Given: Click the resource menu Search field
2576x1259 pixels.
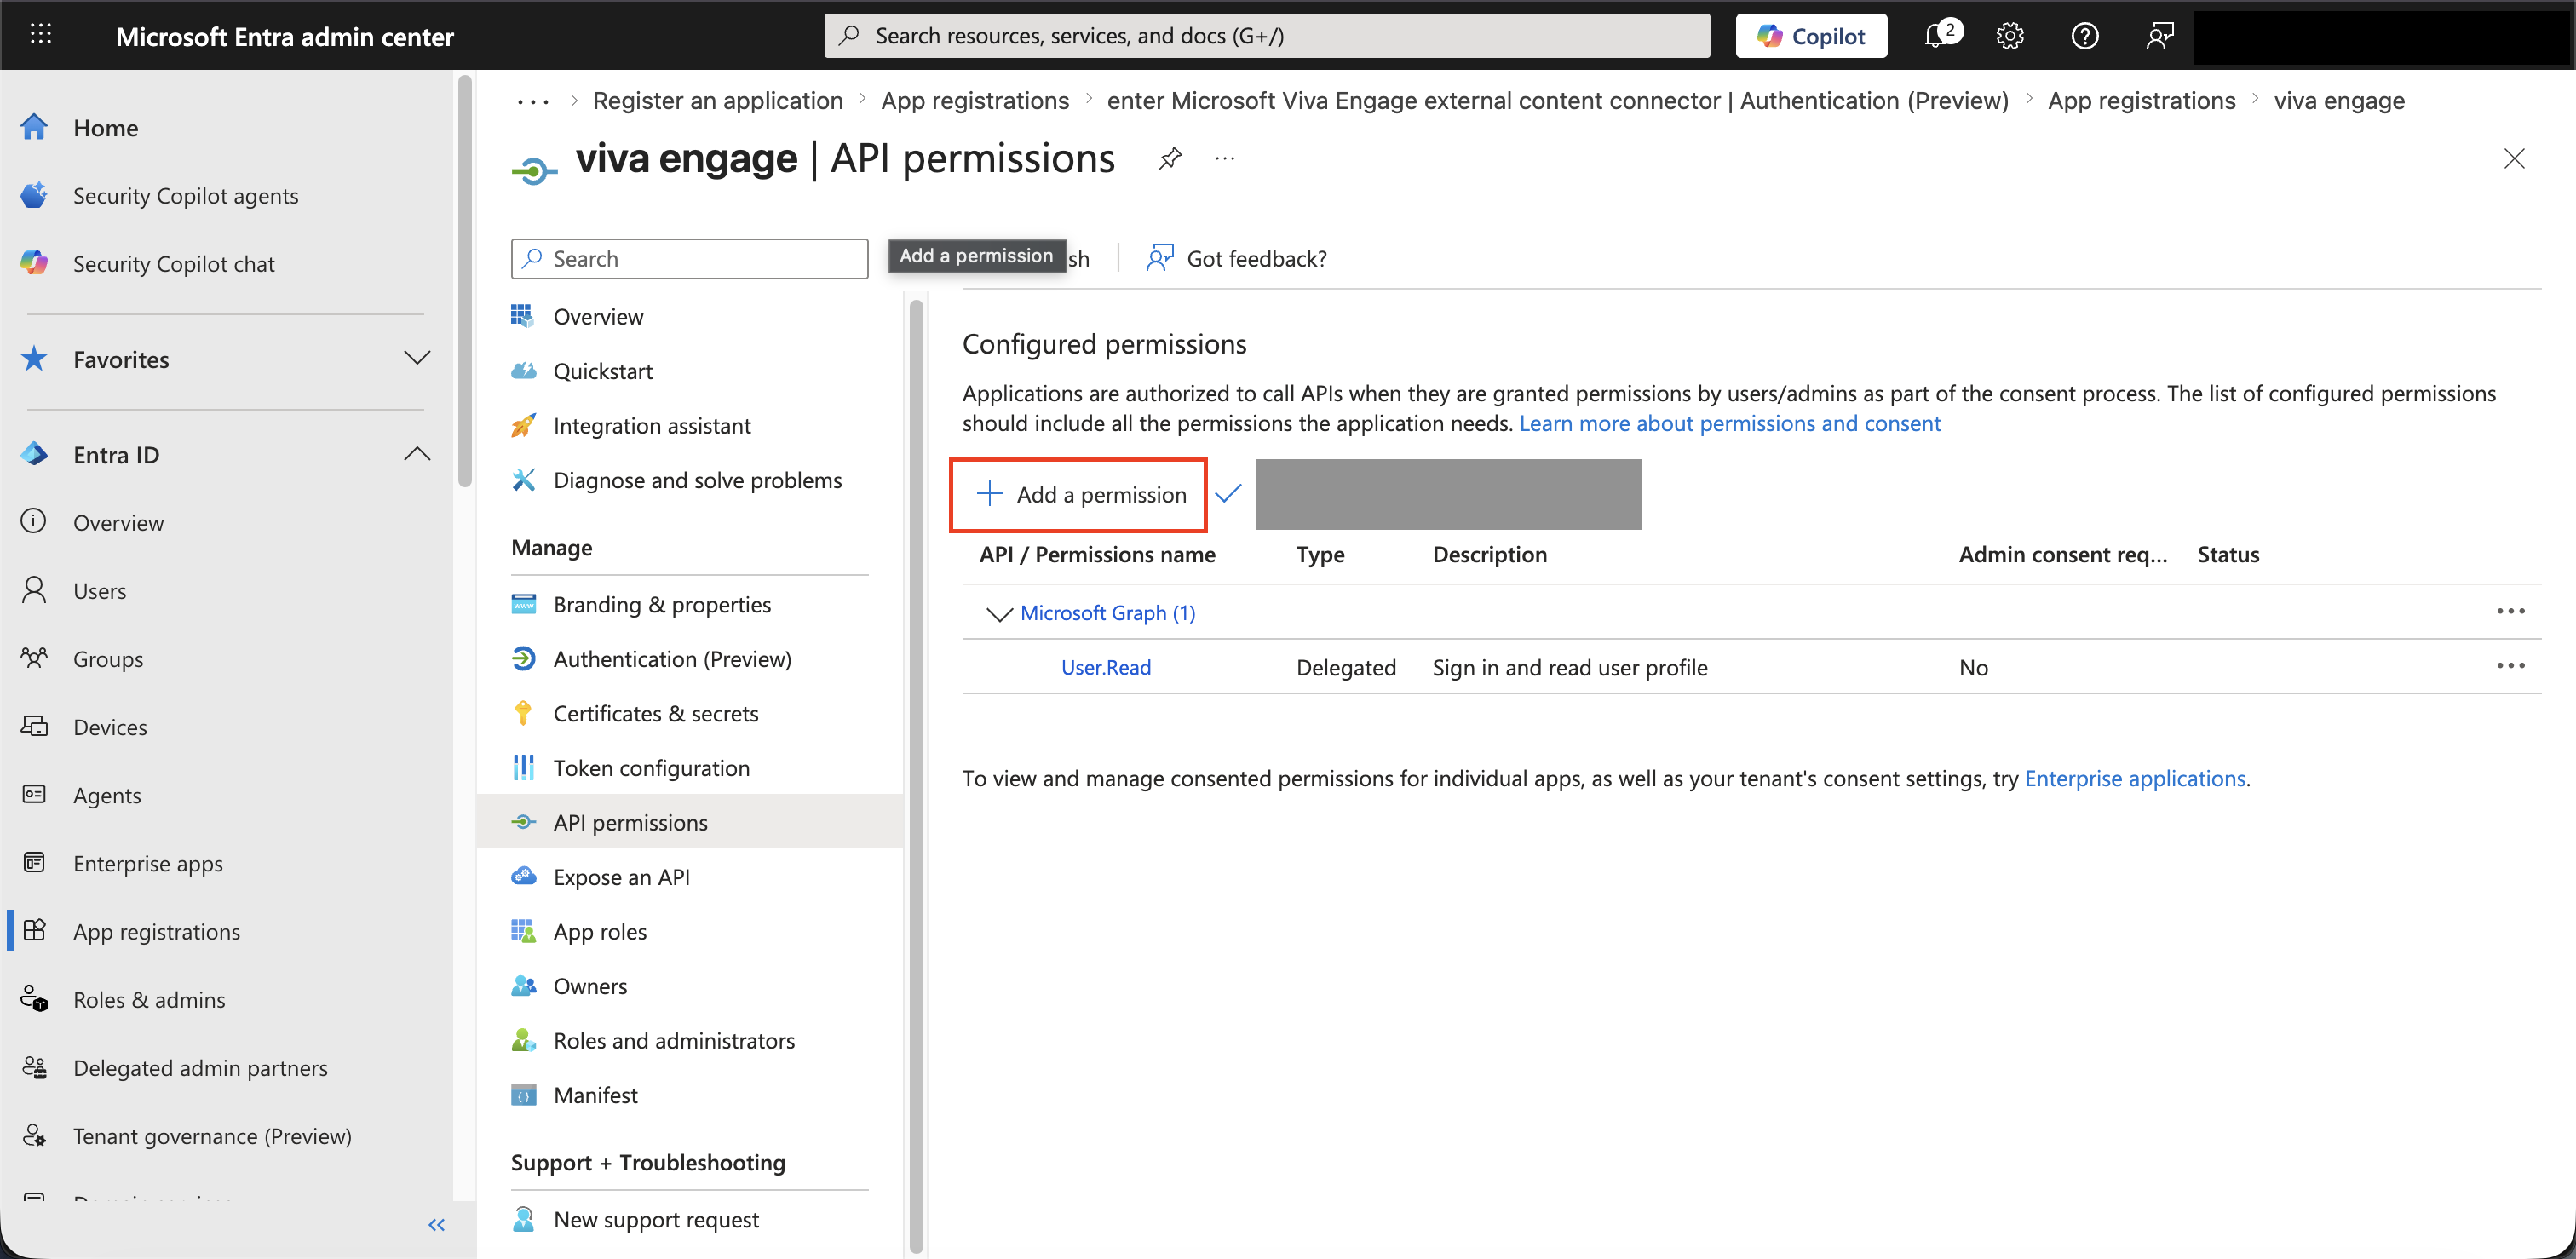Looking at the screenshot, I should pyautogui.click(x=689, y=259).
